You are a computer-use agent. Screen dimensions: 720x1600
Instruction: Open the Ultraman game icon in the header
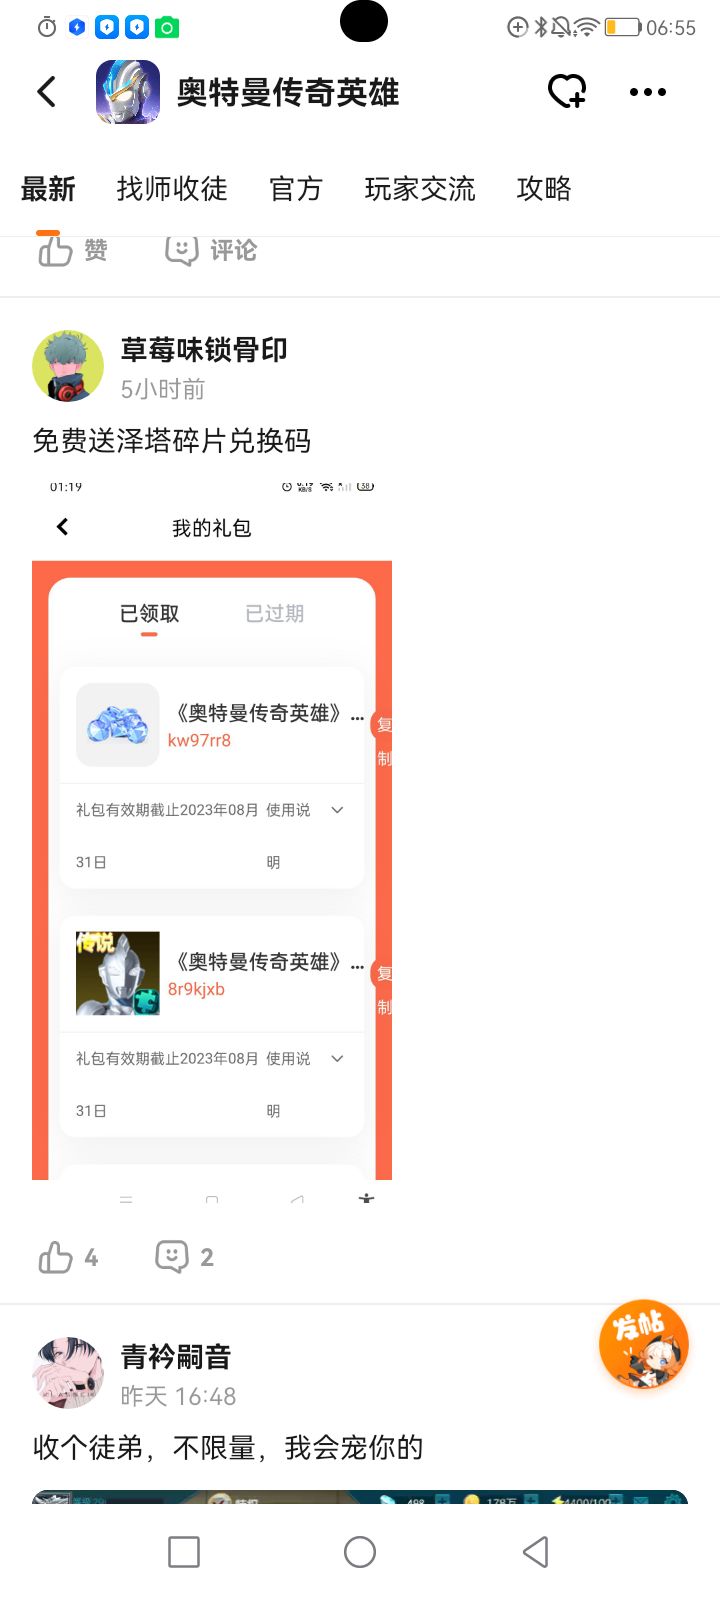[128, 92]
